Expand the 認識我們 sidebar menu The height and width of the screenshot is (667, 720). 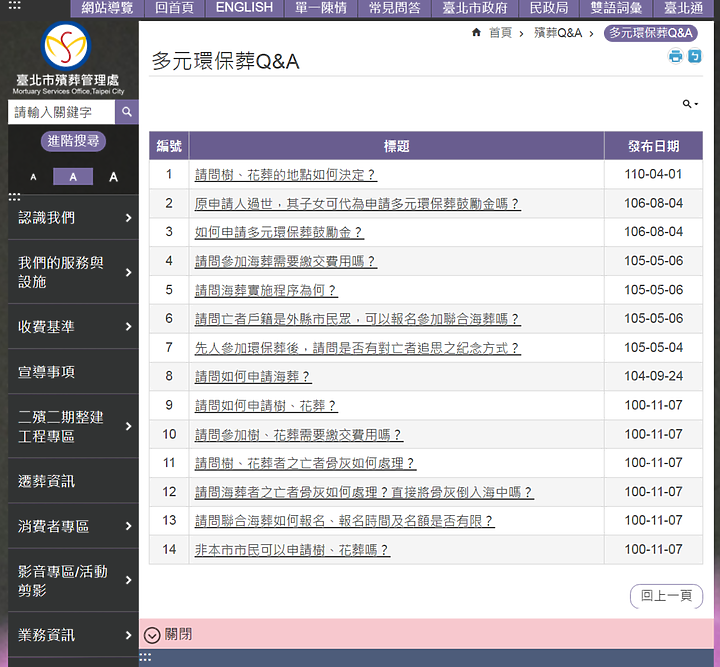[x=73, y=218]
